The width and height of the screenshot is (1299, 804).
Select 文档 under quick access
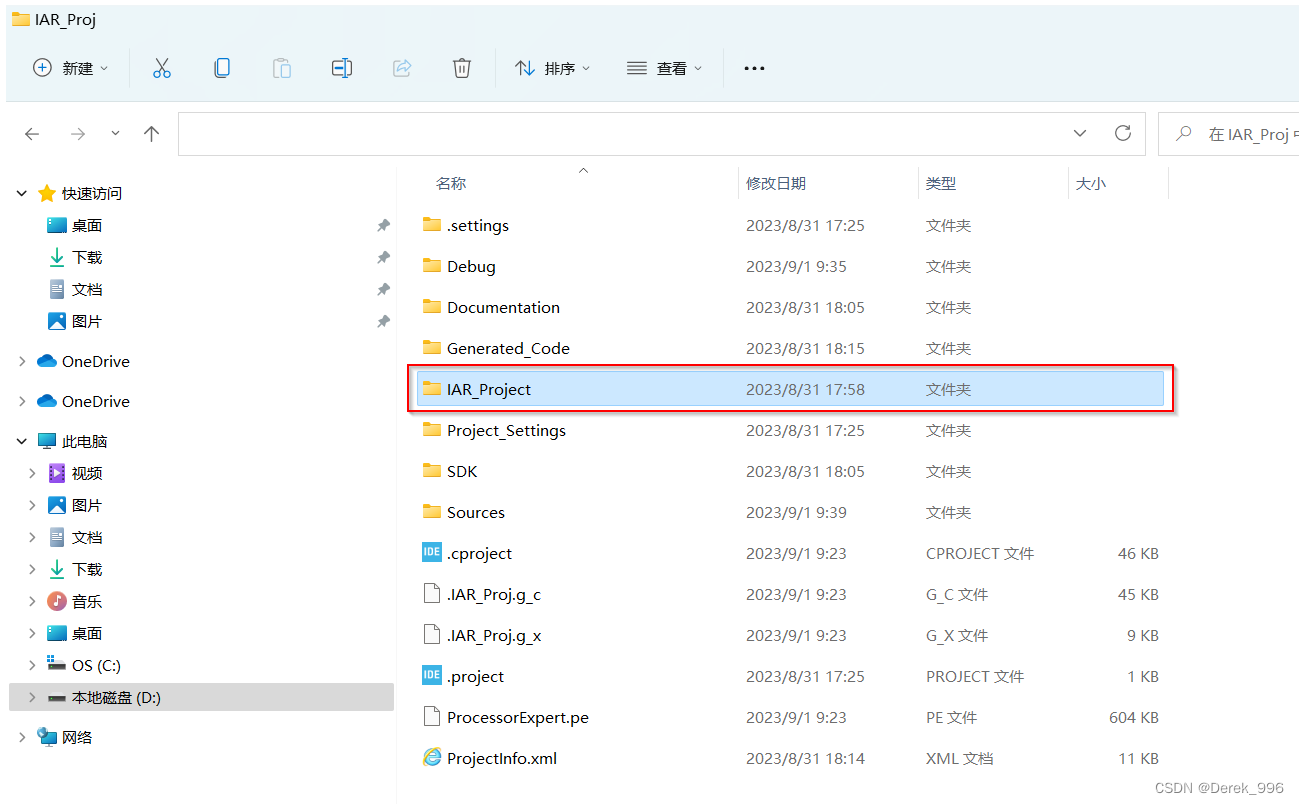(87, 289)
